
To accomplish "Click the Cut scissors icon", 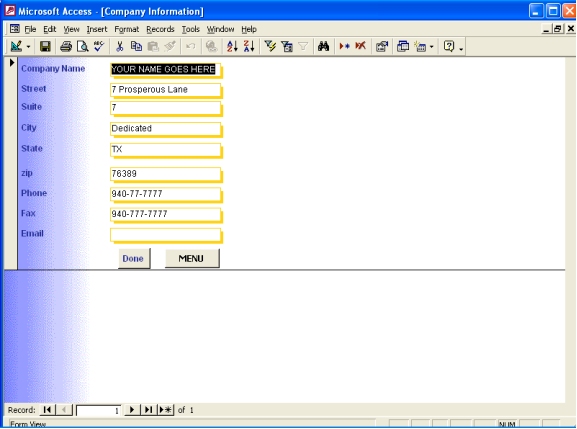I will (x=119, y=46).
